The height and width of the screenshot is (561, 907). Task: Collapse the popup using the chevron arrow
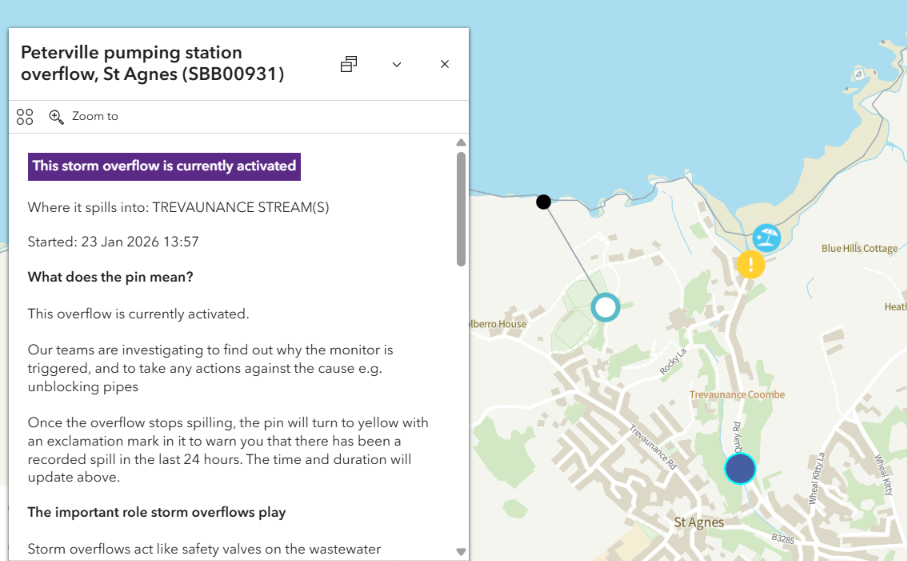(x=397, y=64)
